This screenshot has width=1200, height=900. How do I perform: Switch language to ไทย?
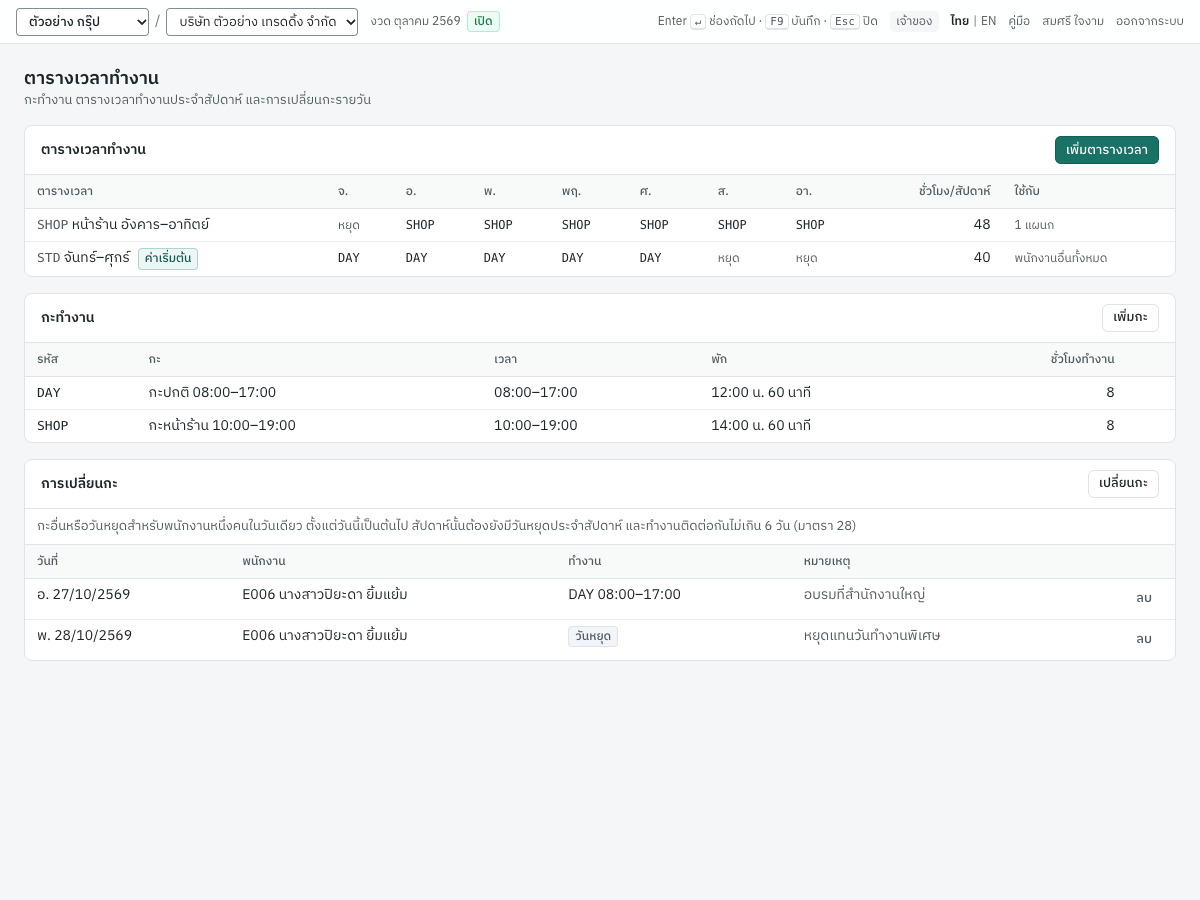coord(959,21)
